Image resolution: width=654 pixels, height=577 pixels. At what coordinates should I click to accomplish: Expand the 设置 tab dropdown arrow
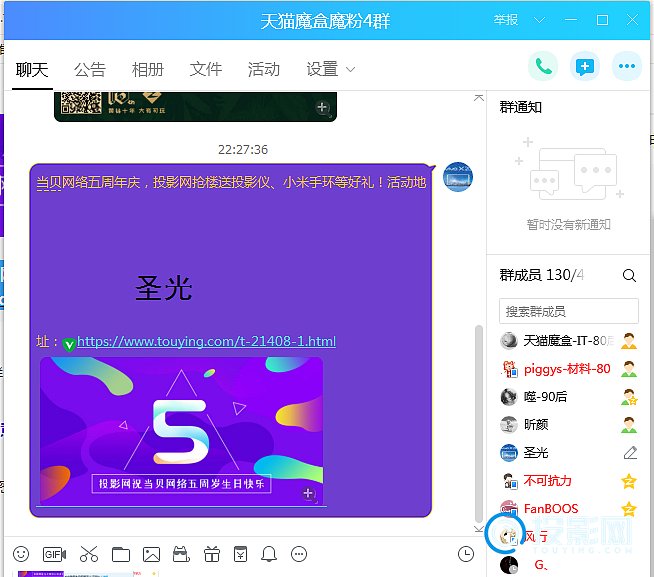point(351,69)
